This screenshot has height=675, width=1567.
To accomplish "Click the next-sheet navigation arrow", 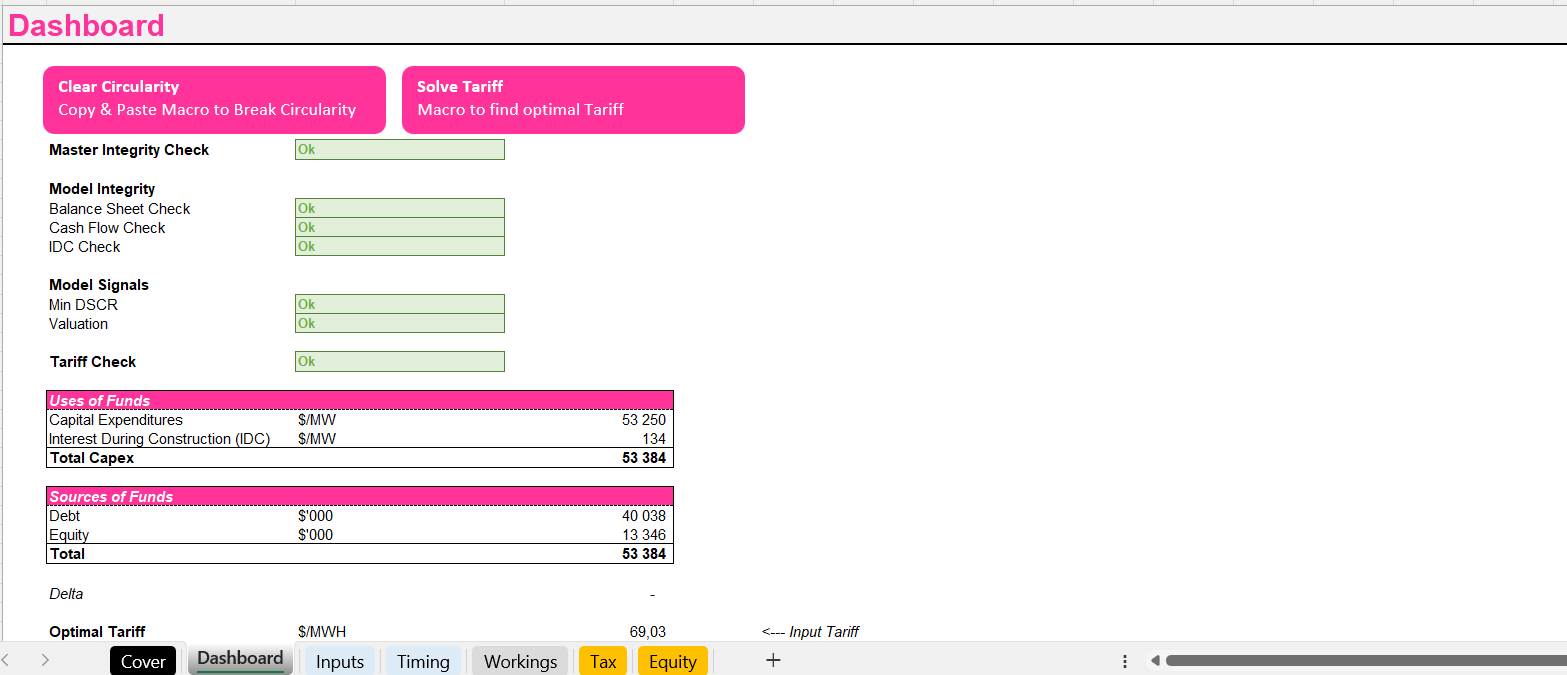I will (x=44, y=660).
